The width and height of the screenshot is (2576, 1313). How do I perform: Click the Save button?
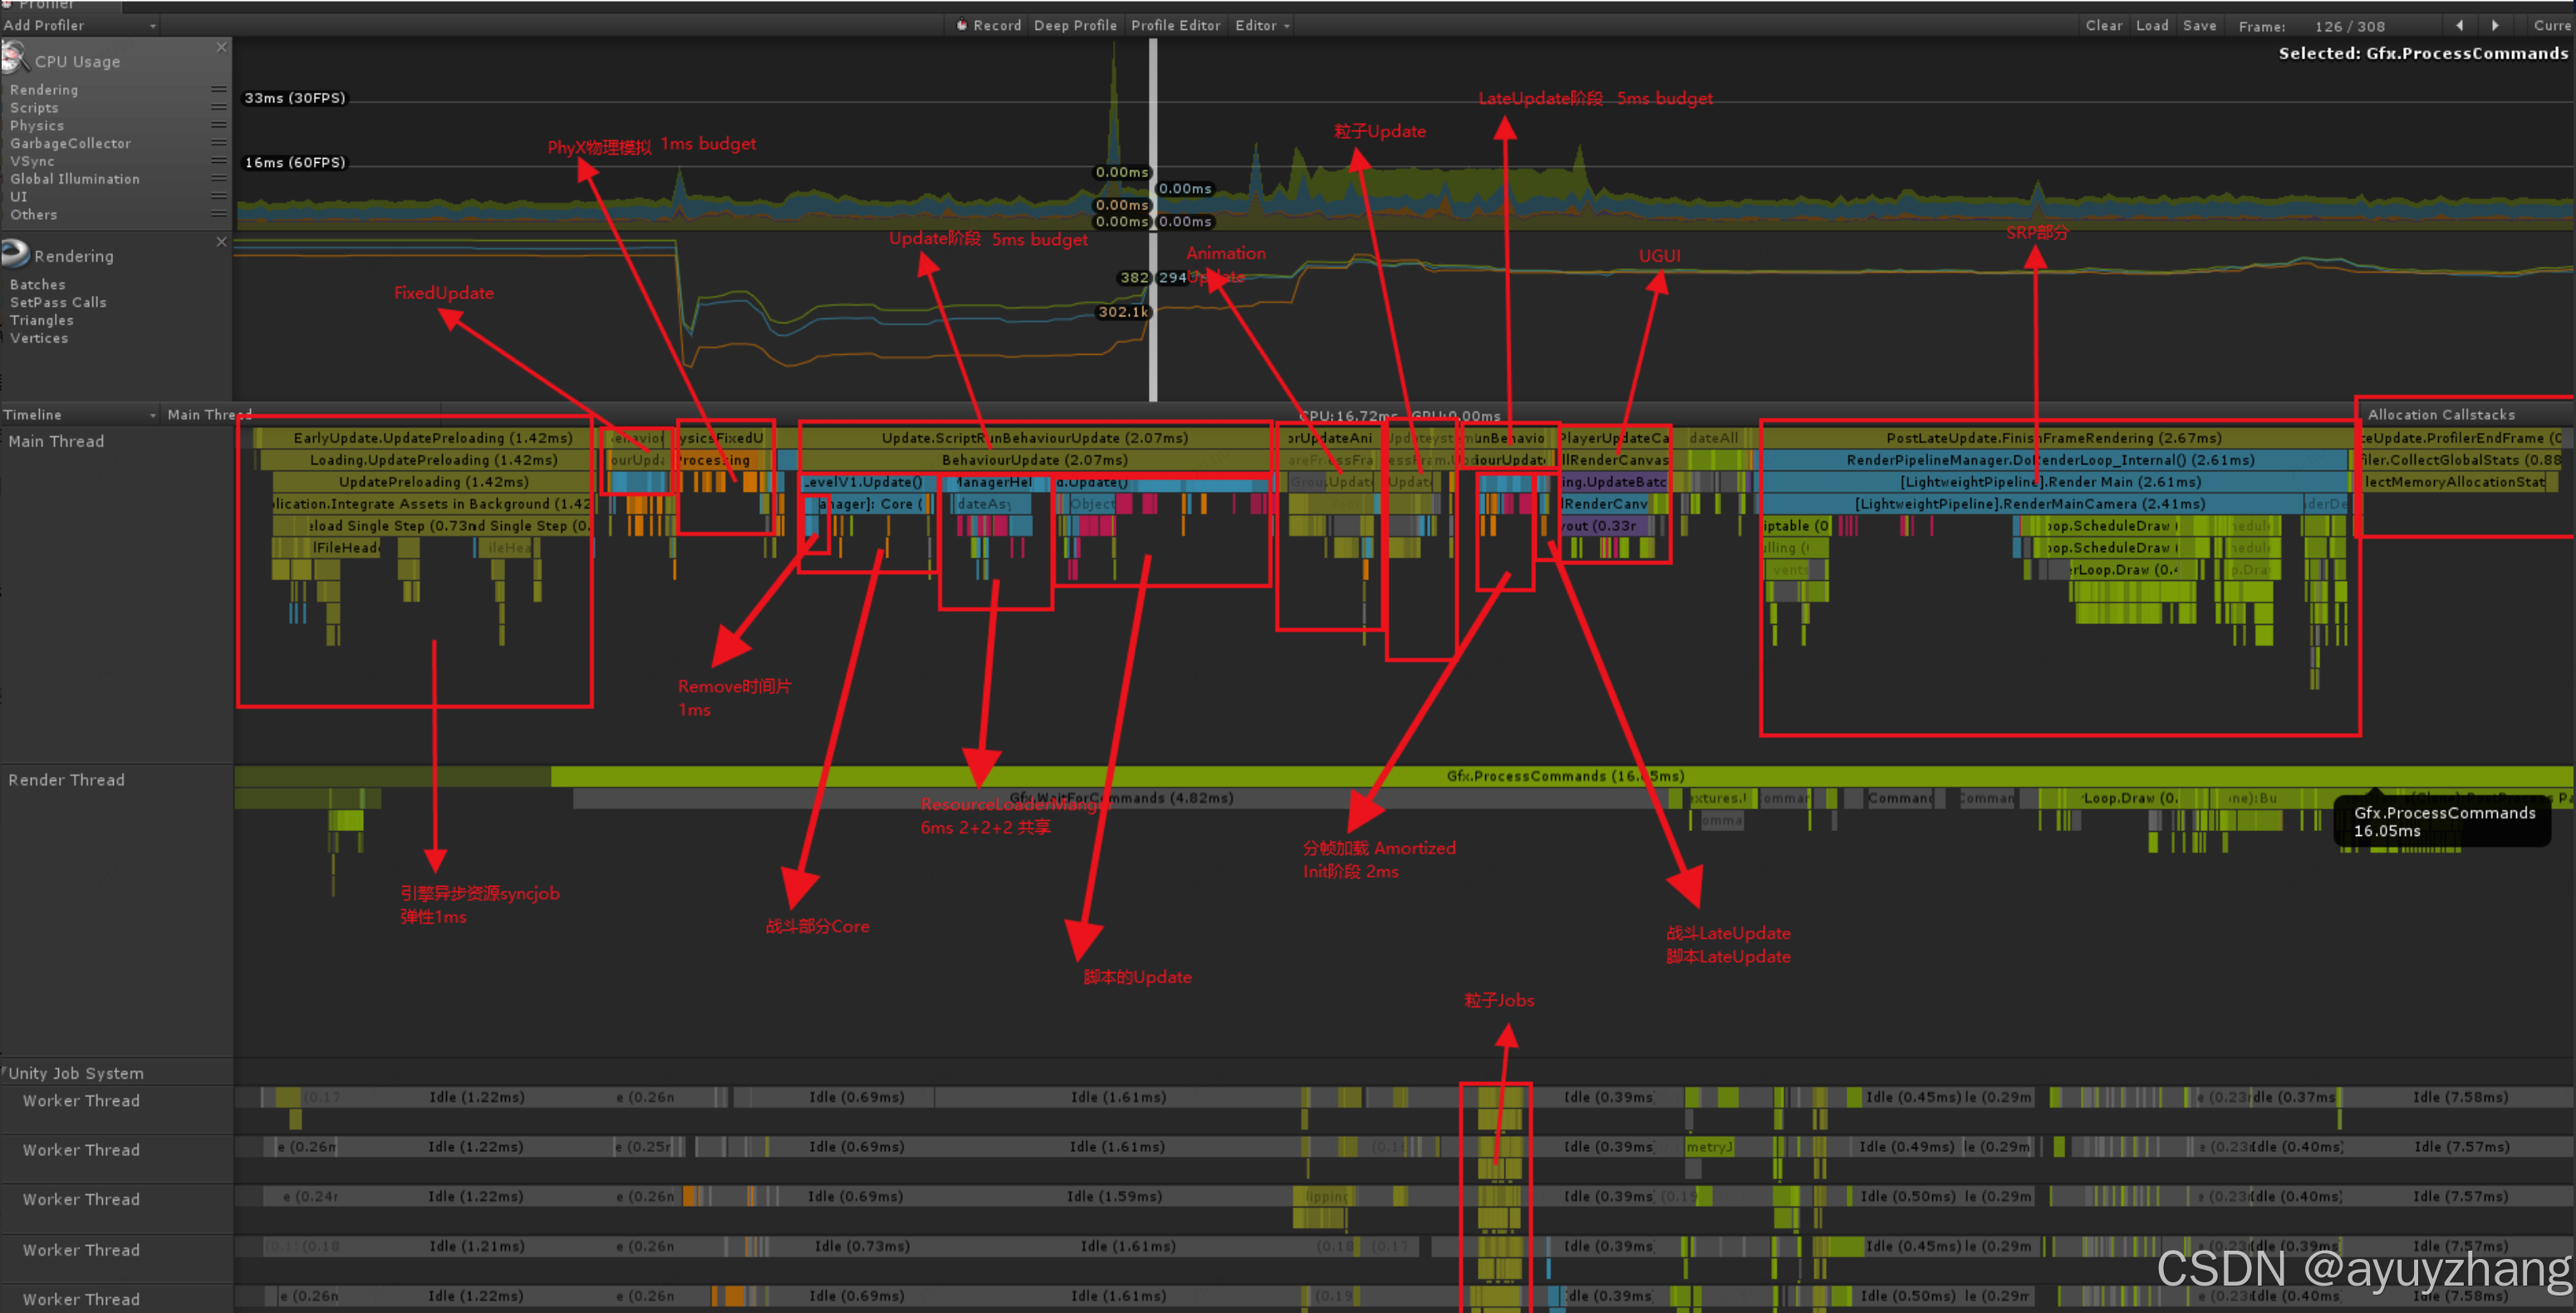click(2199, 26)
